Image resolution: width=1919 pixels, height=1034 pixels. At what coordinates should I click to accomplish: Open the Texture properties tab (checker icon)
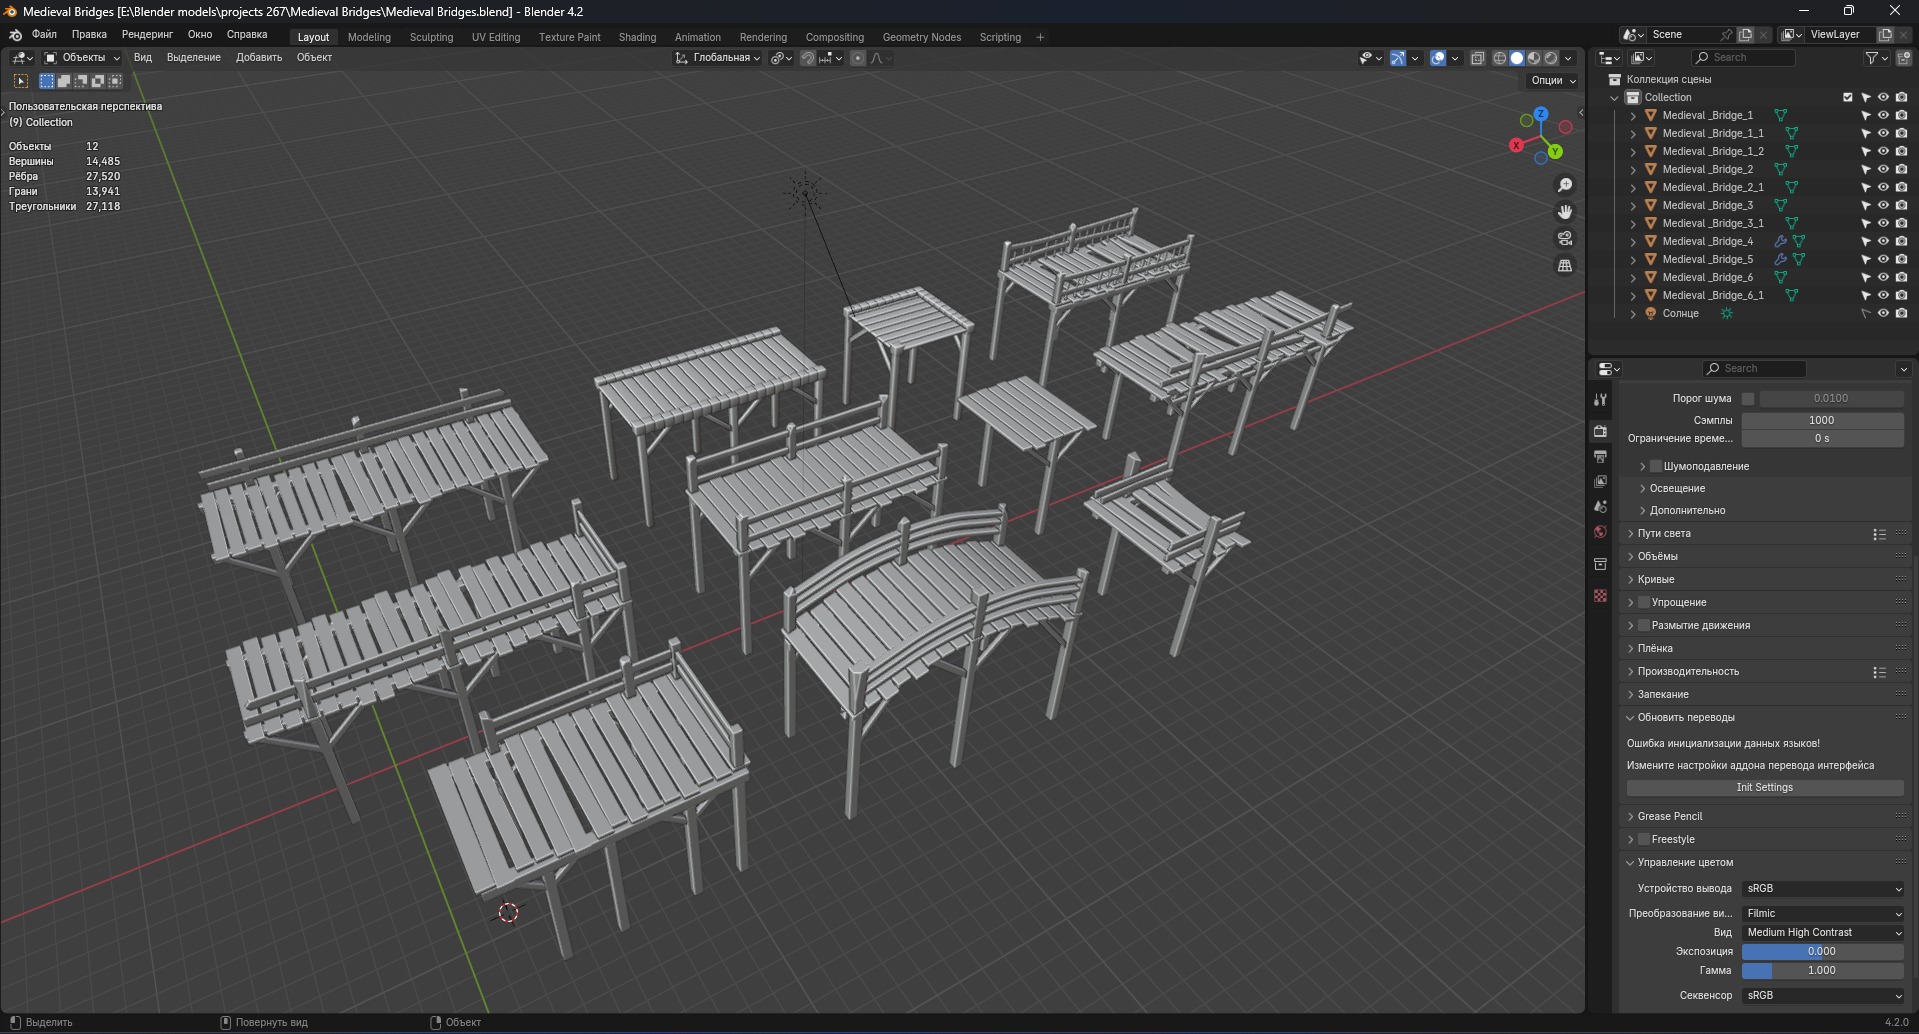tap(1600, 595)
